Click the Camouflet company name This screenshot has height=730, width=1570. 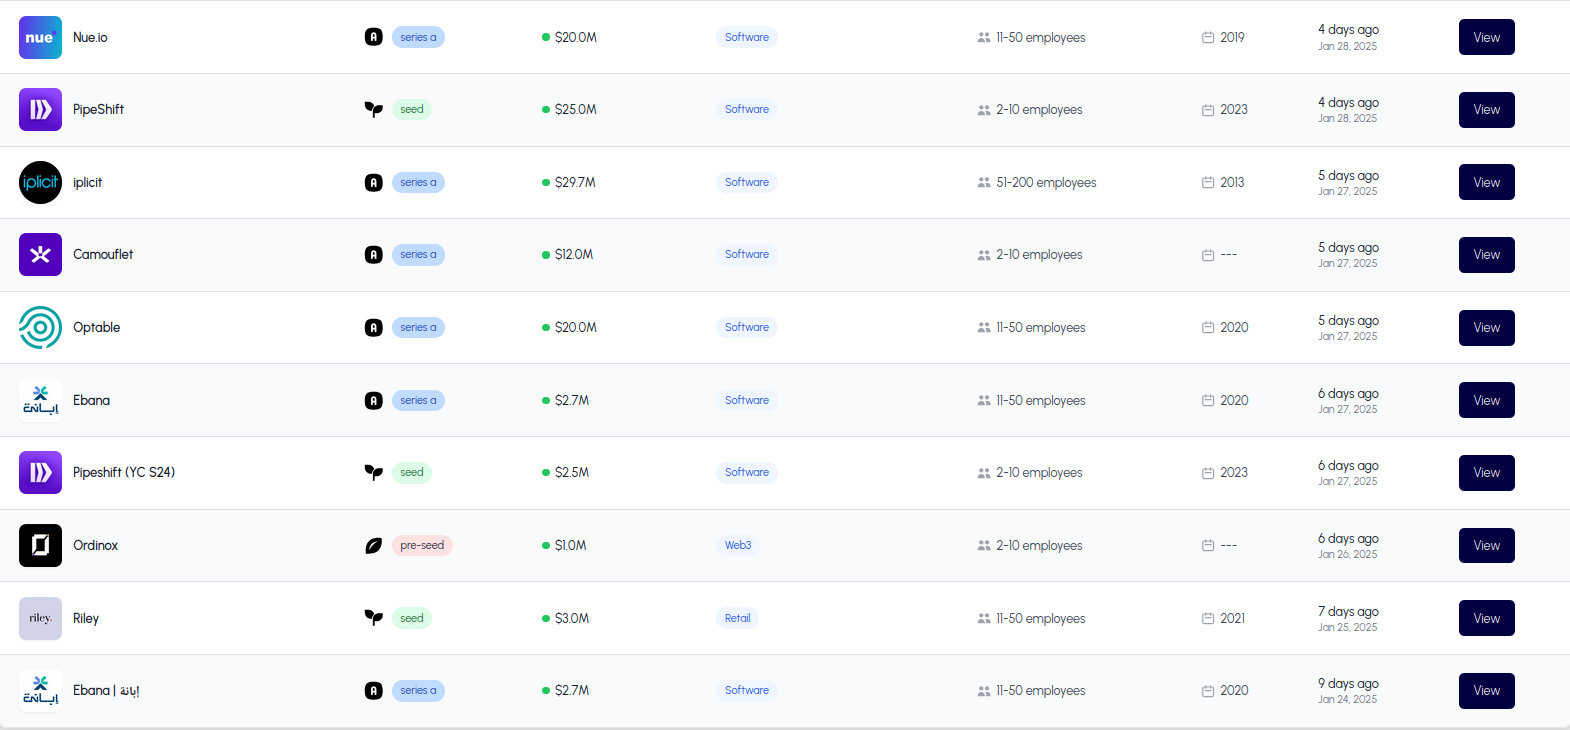click(x=103, y=254)
